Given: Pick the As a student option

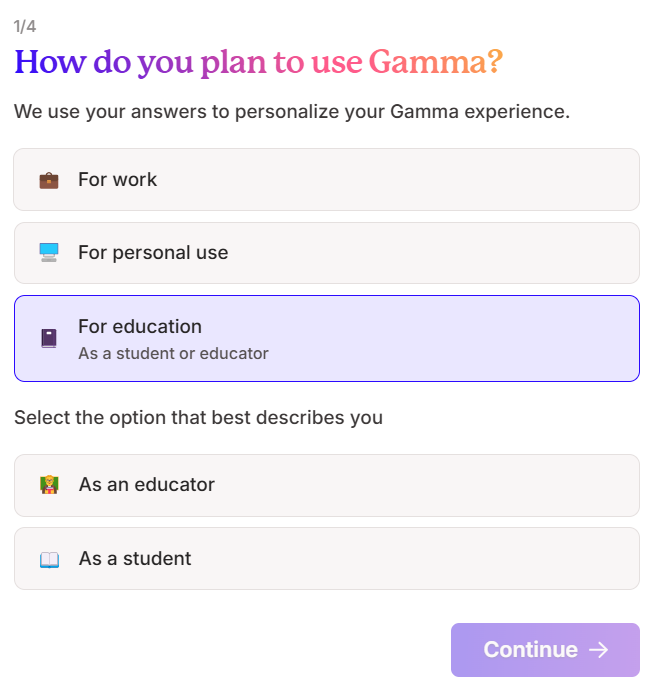Looking at the screenshot, I should coord(327,558).
